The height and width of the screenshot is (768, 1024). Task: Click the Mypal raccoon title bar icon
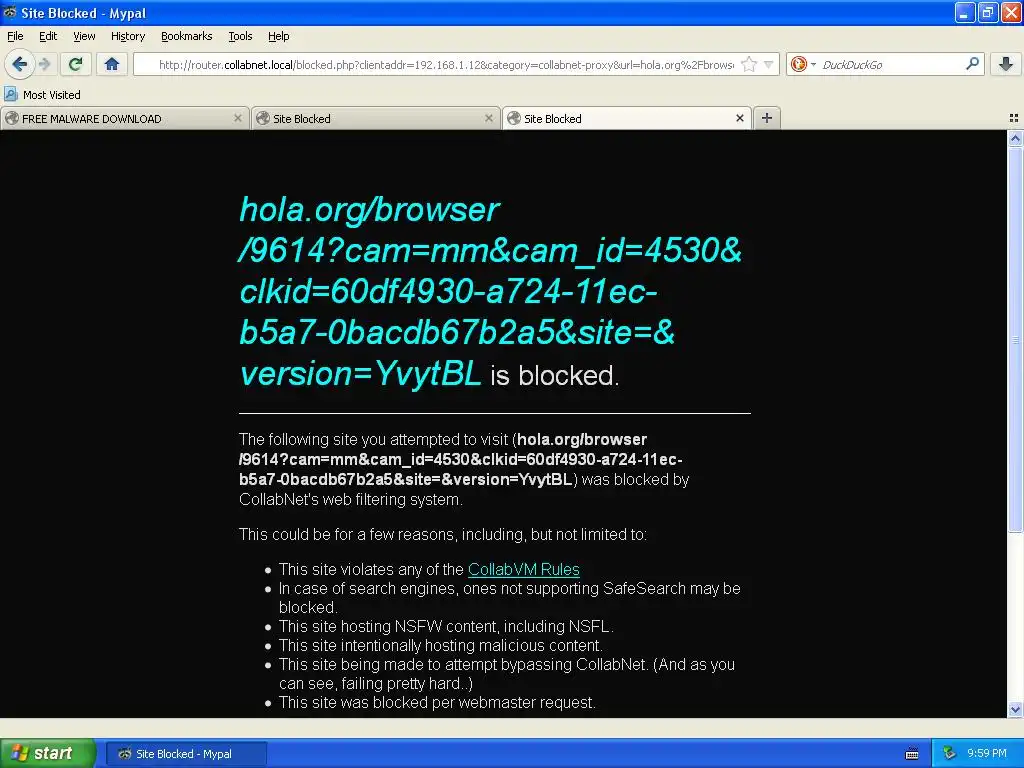(x=10, y=12)
